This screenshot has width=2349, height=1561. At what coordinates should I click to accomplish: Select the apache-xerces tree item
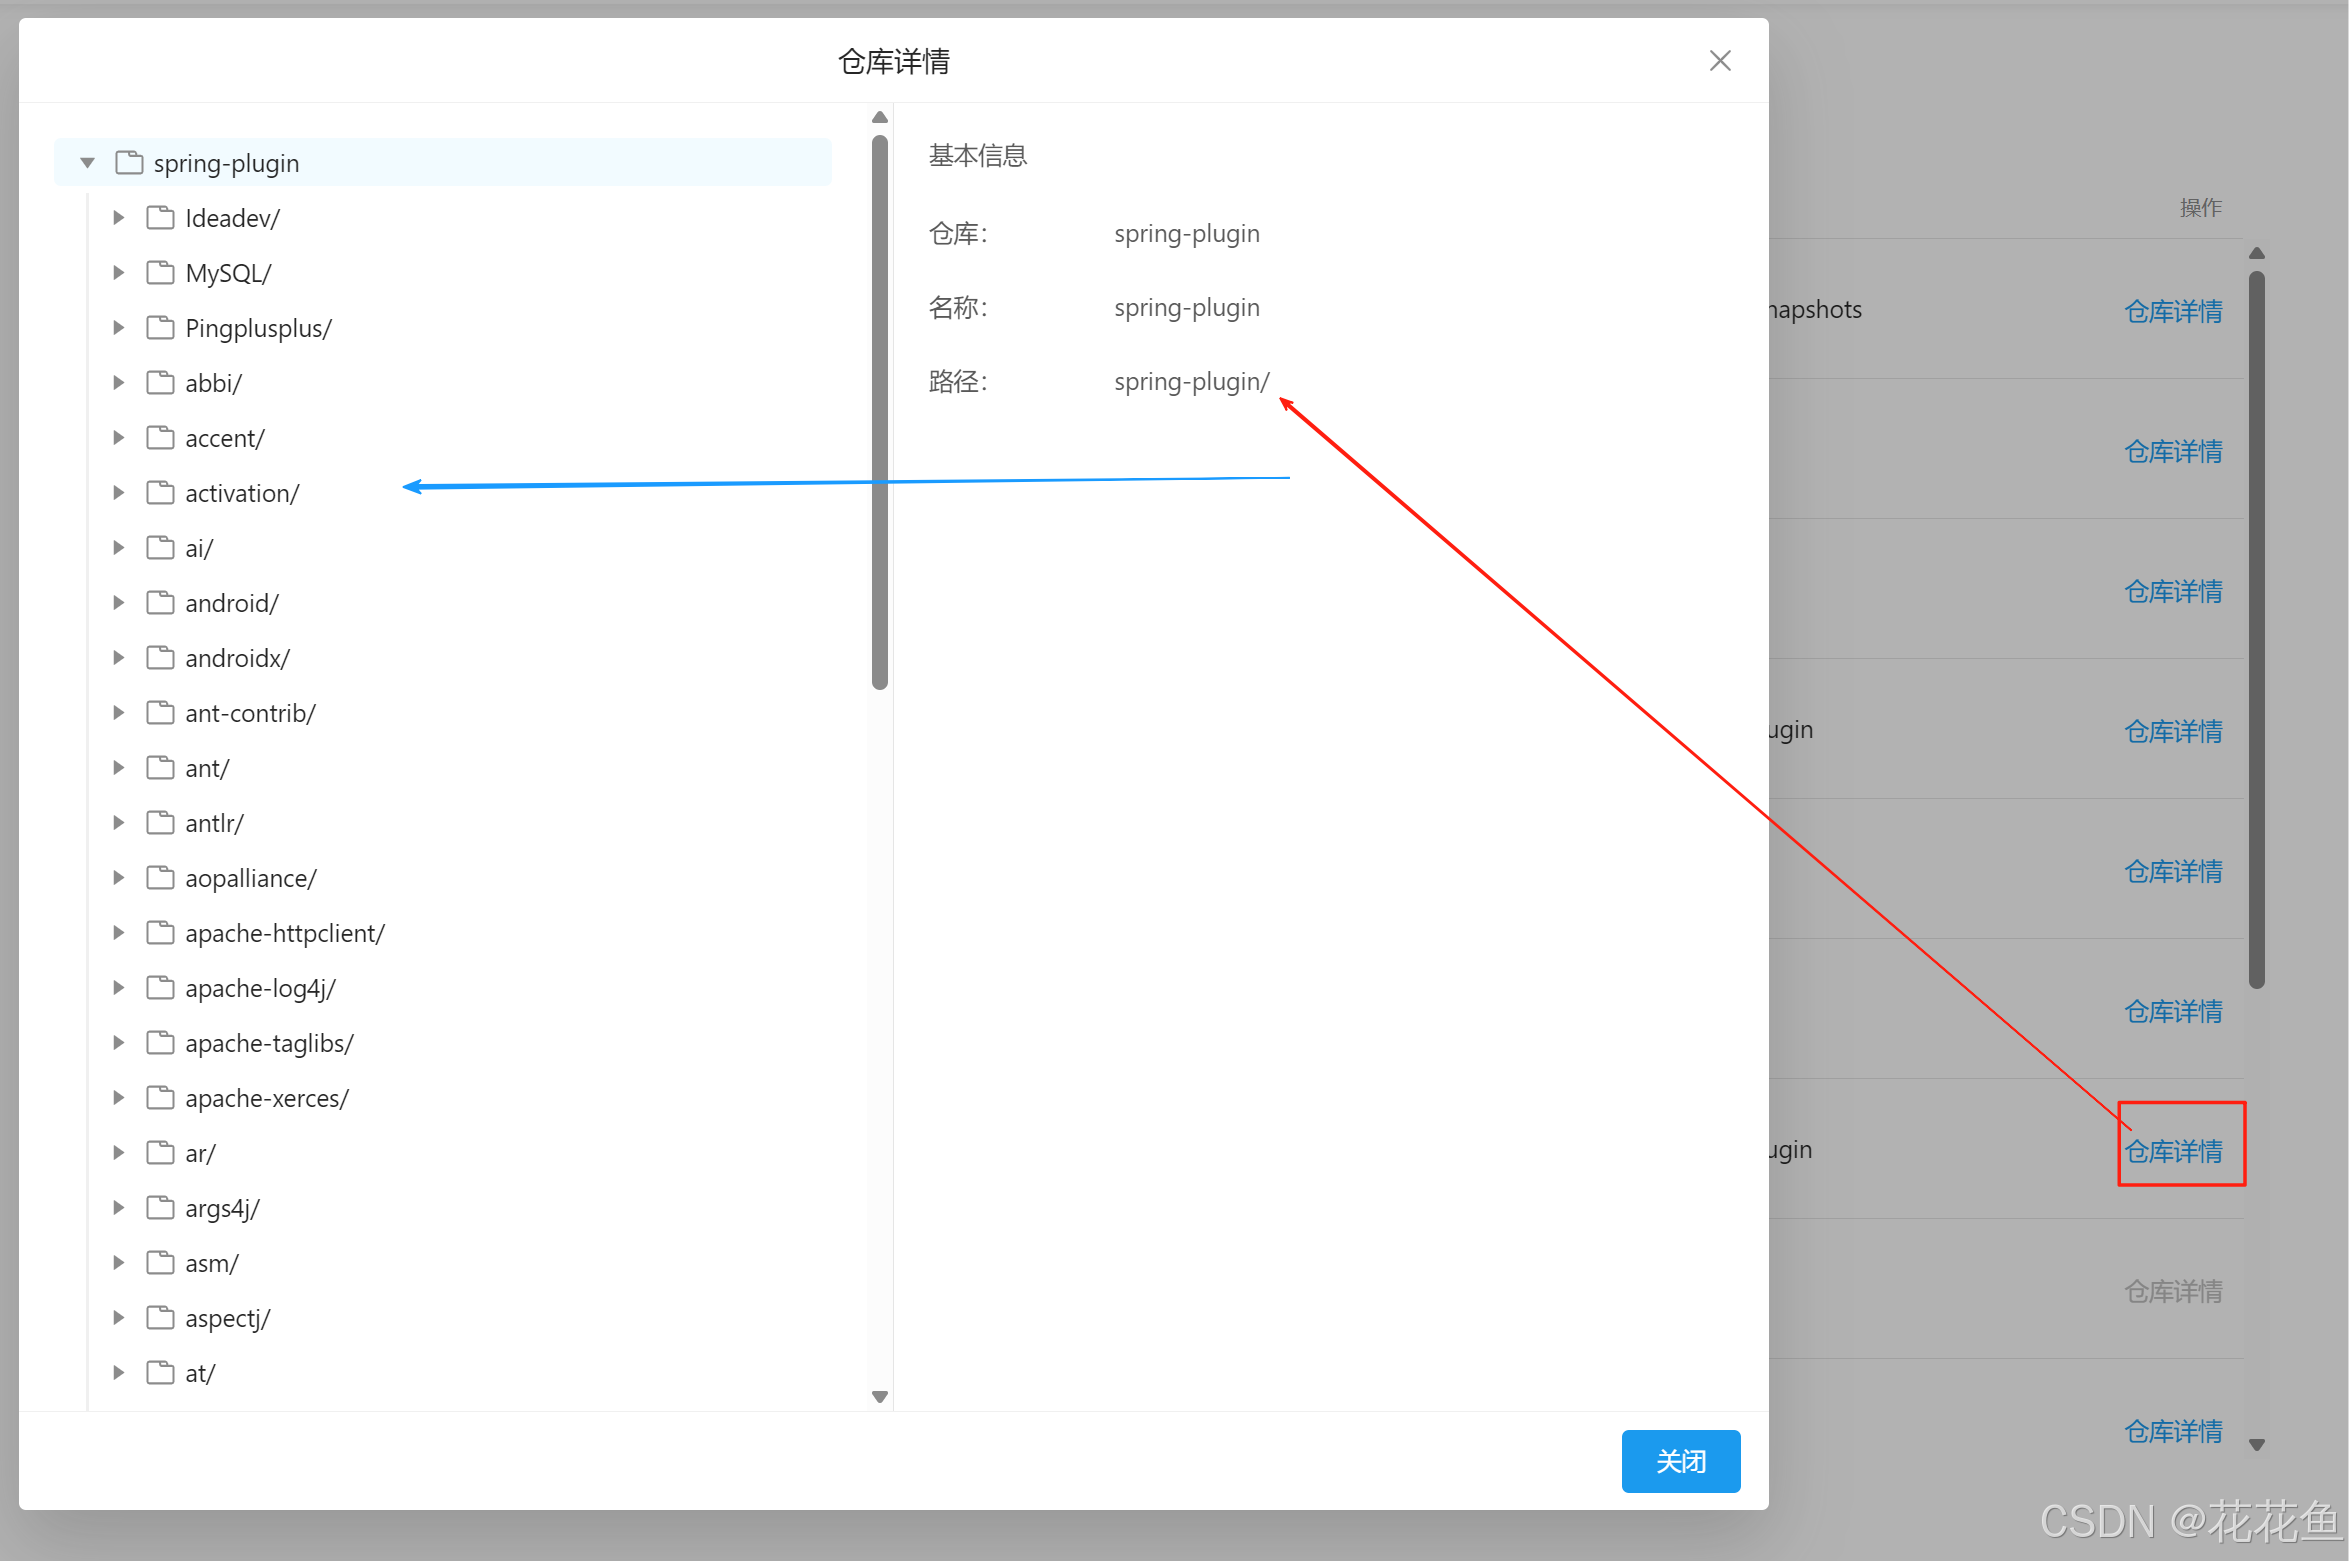[x=266, y=1098]
